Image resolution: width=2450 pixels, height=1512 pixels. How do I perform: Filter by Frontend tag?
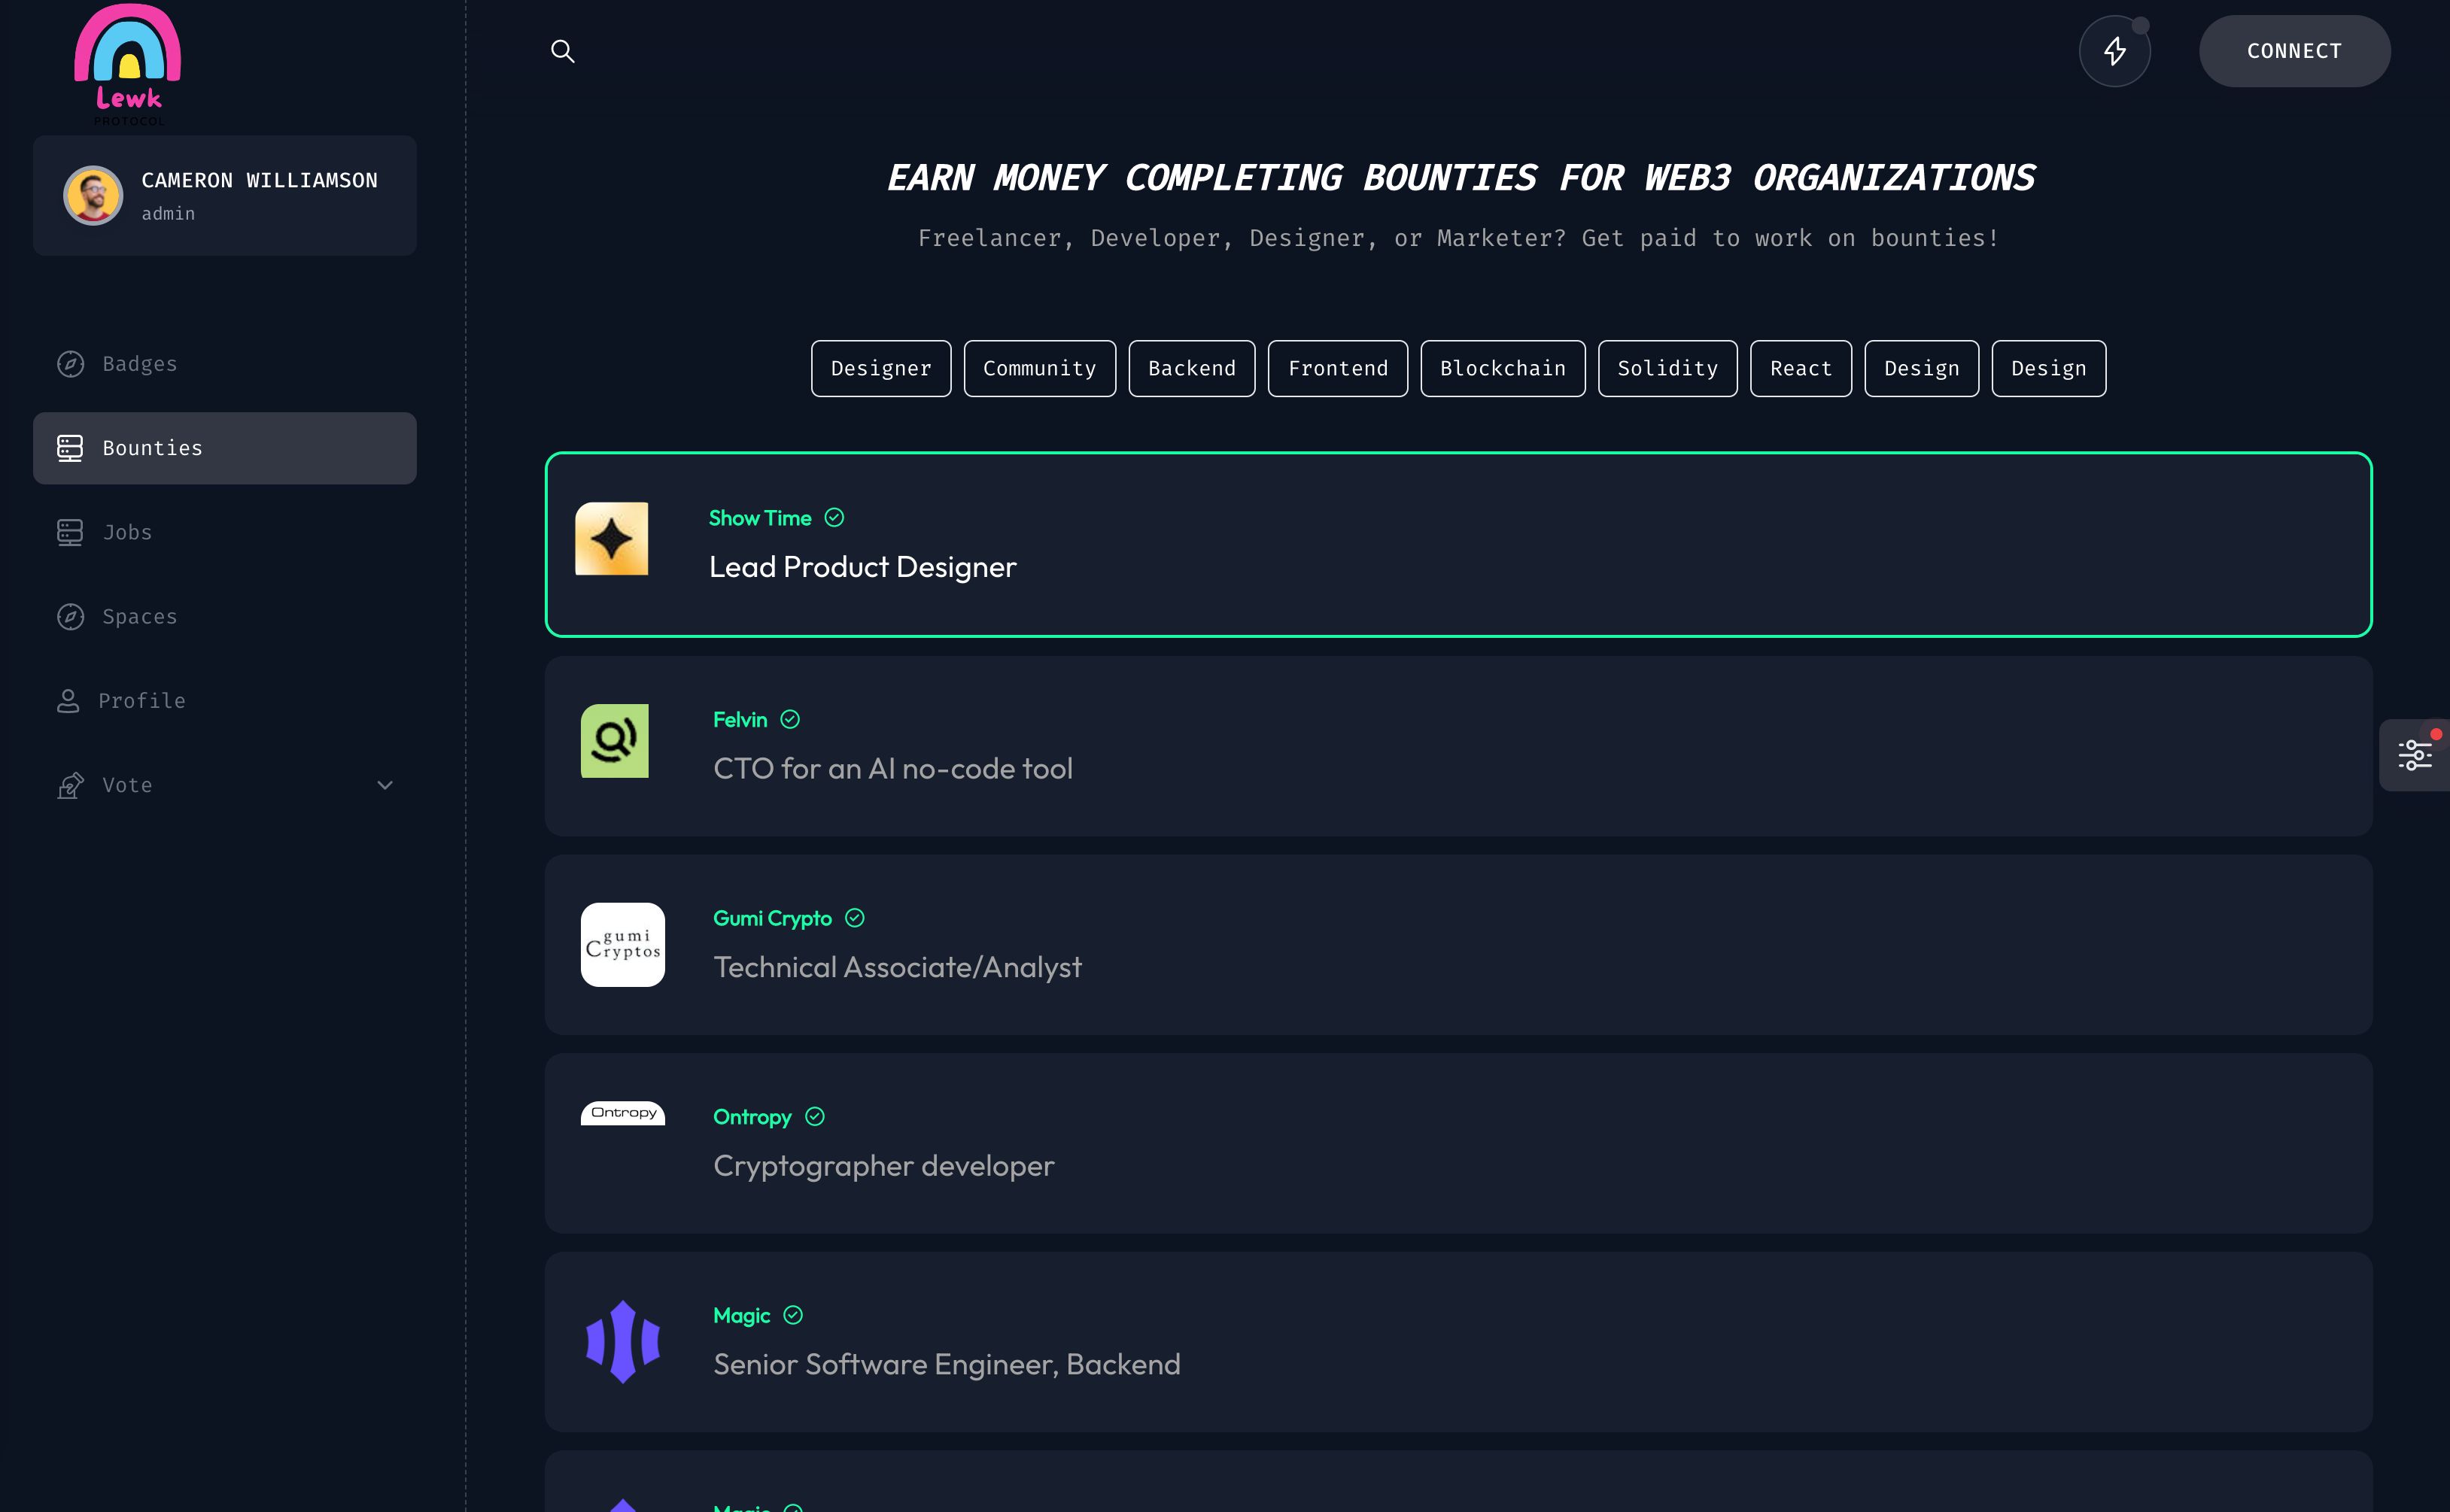click(1338, 369)
